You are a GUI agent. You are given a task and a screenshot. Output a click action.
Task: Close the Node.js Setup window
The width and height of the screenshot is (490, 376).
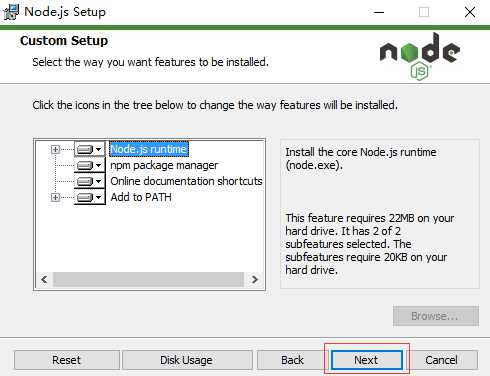[x=470, y=12]
